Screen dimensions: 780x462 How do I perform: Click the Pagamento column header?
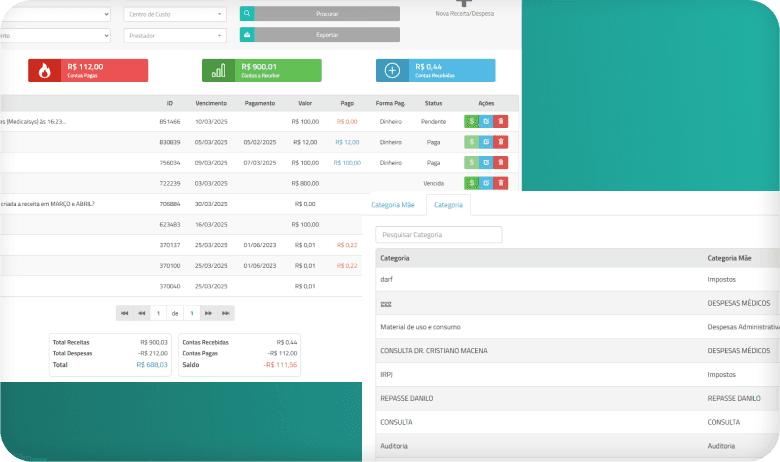[260, 103]
